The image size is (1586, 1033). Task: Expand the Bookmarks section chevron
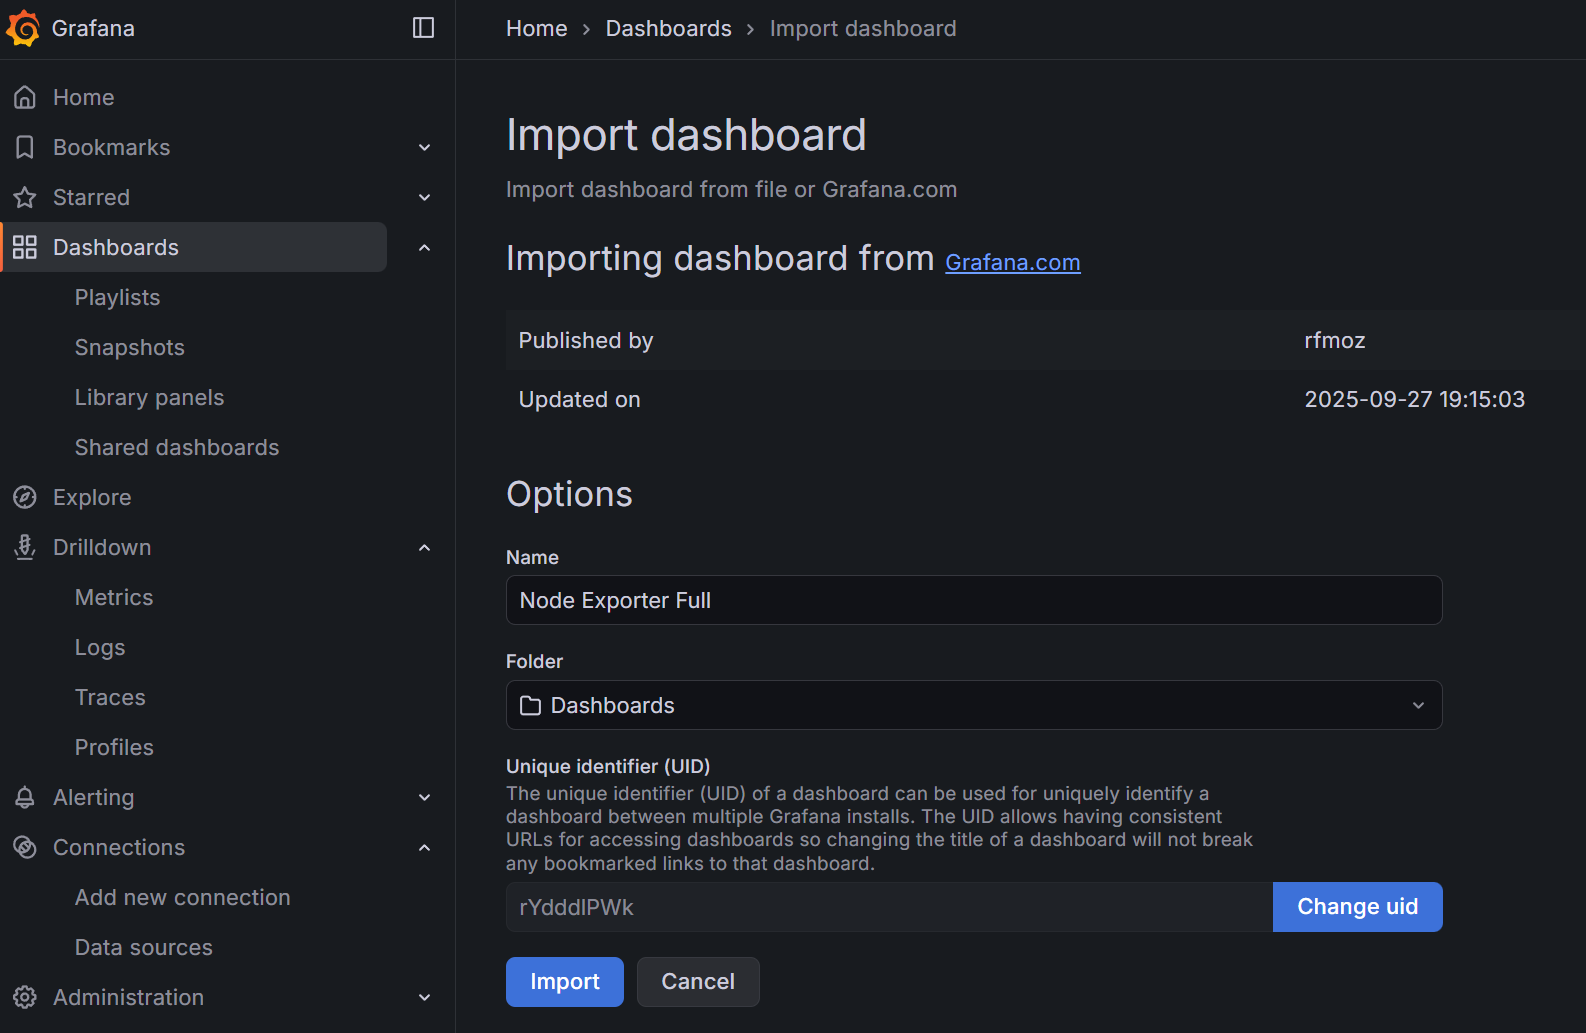point(424,147)
